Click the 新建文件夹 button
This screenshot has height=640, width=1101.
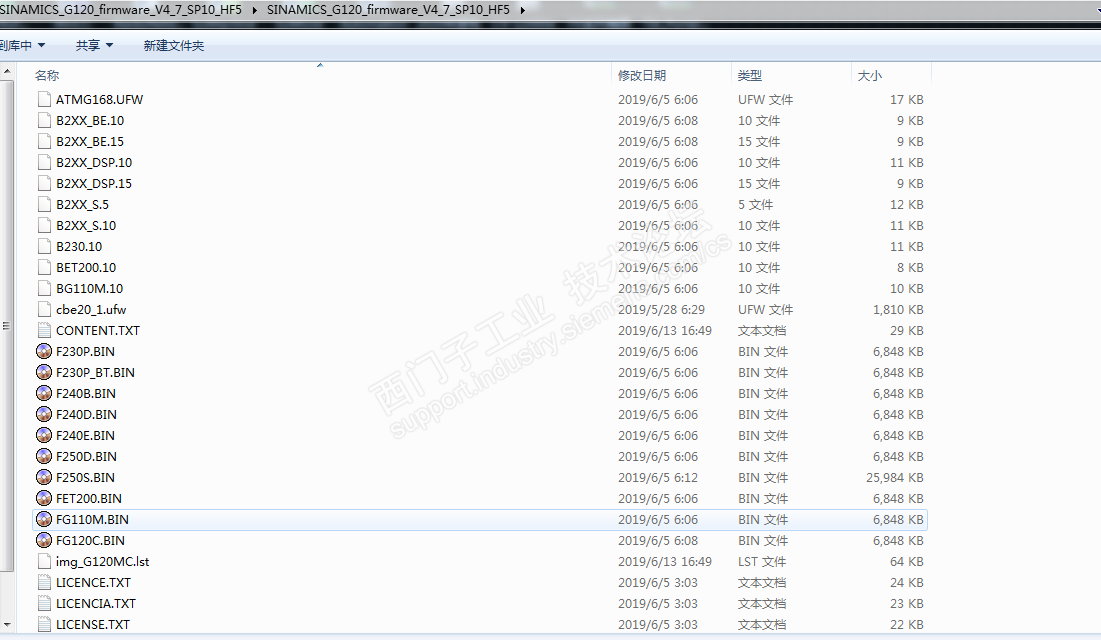[173, 46]
